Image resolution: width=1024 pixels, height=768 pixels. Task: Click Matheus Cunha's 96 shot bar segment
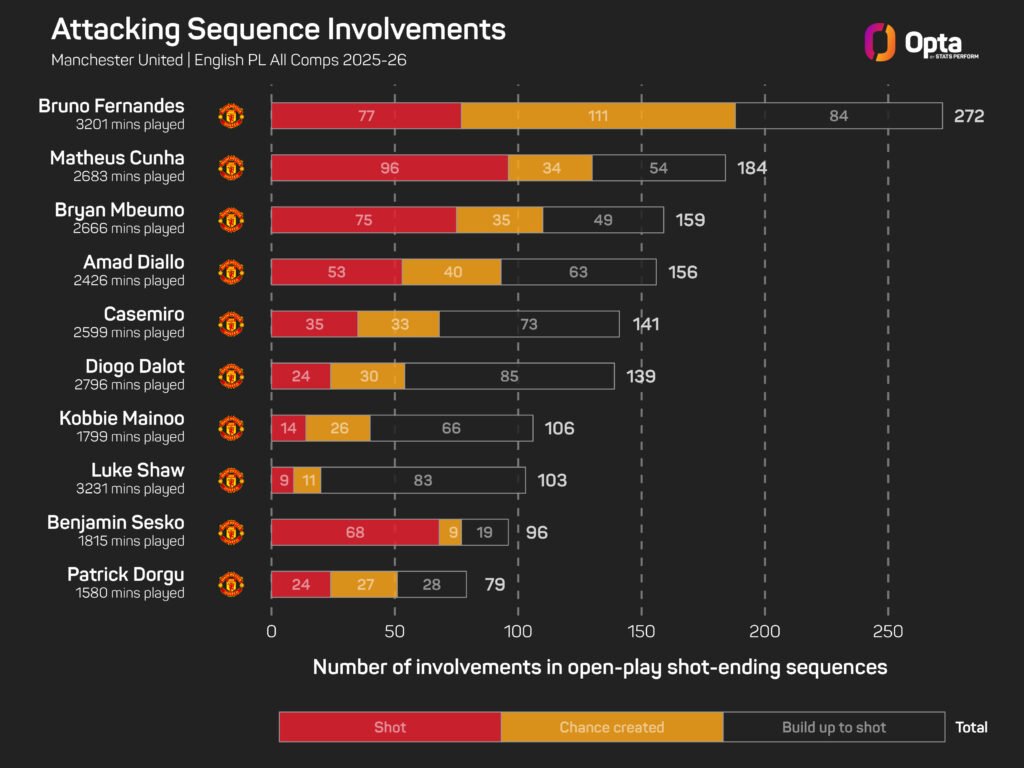pyautogui.click(x=390, y=168)
